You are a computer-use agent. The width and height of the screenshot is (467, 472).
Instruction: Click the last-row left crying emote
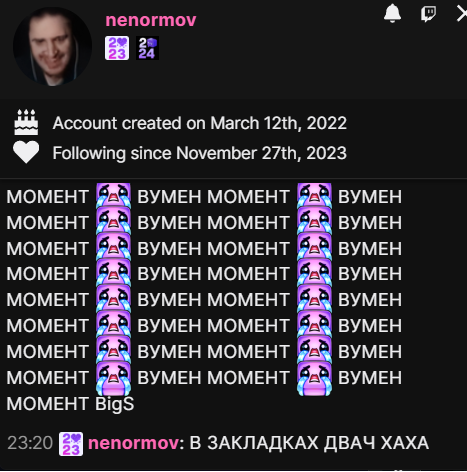click(x=113, y=378)
